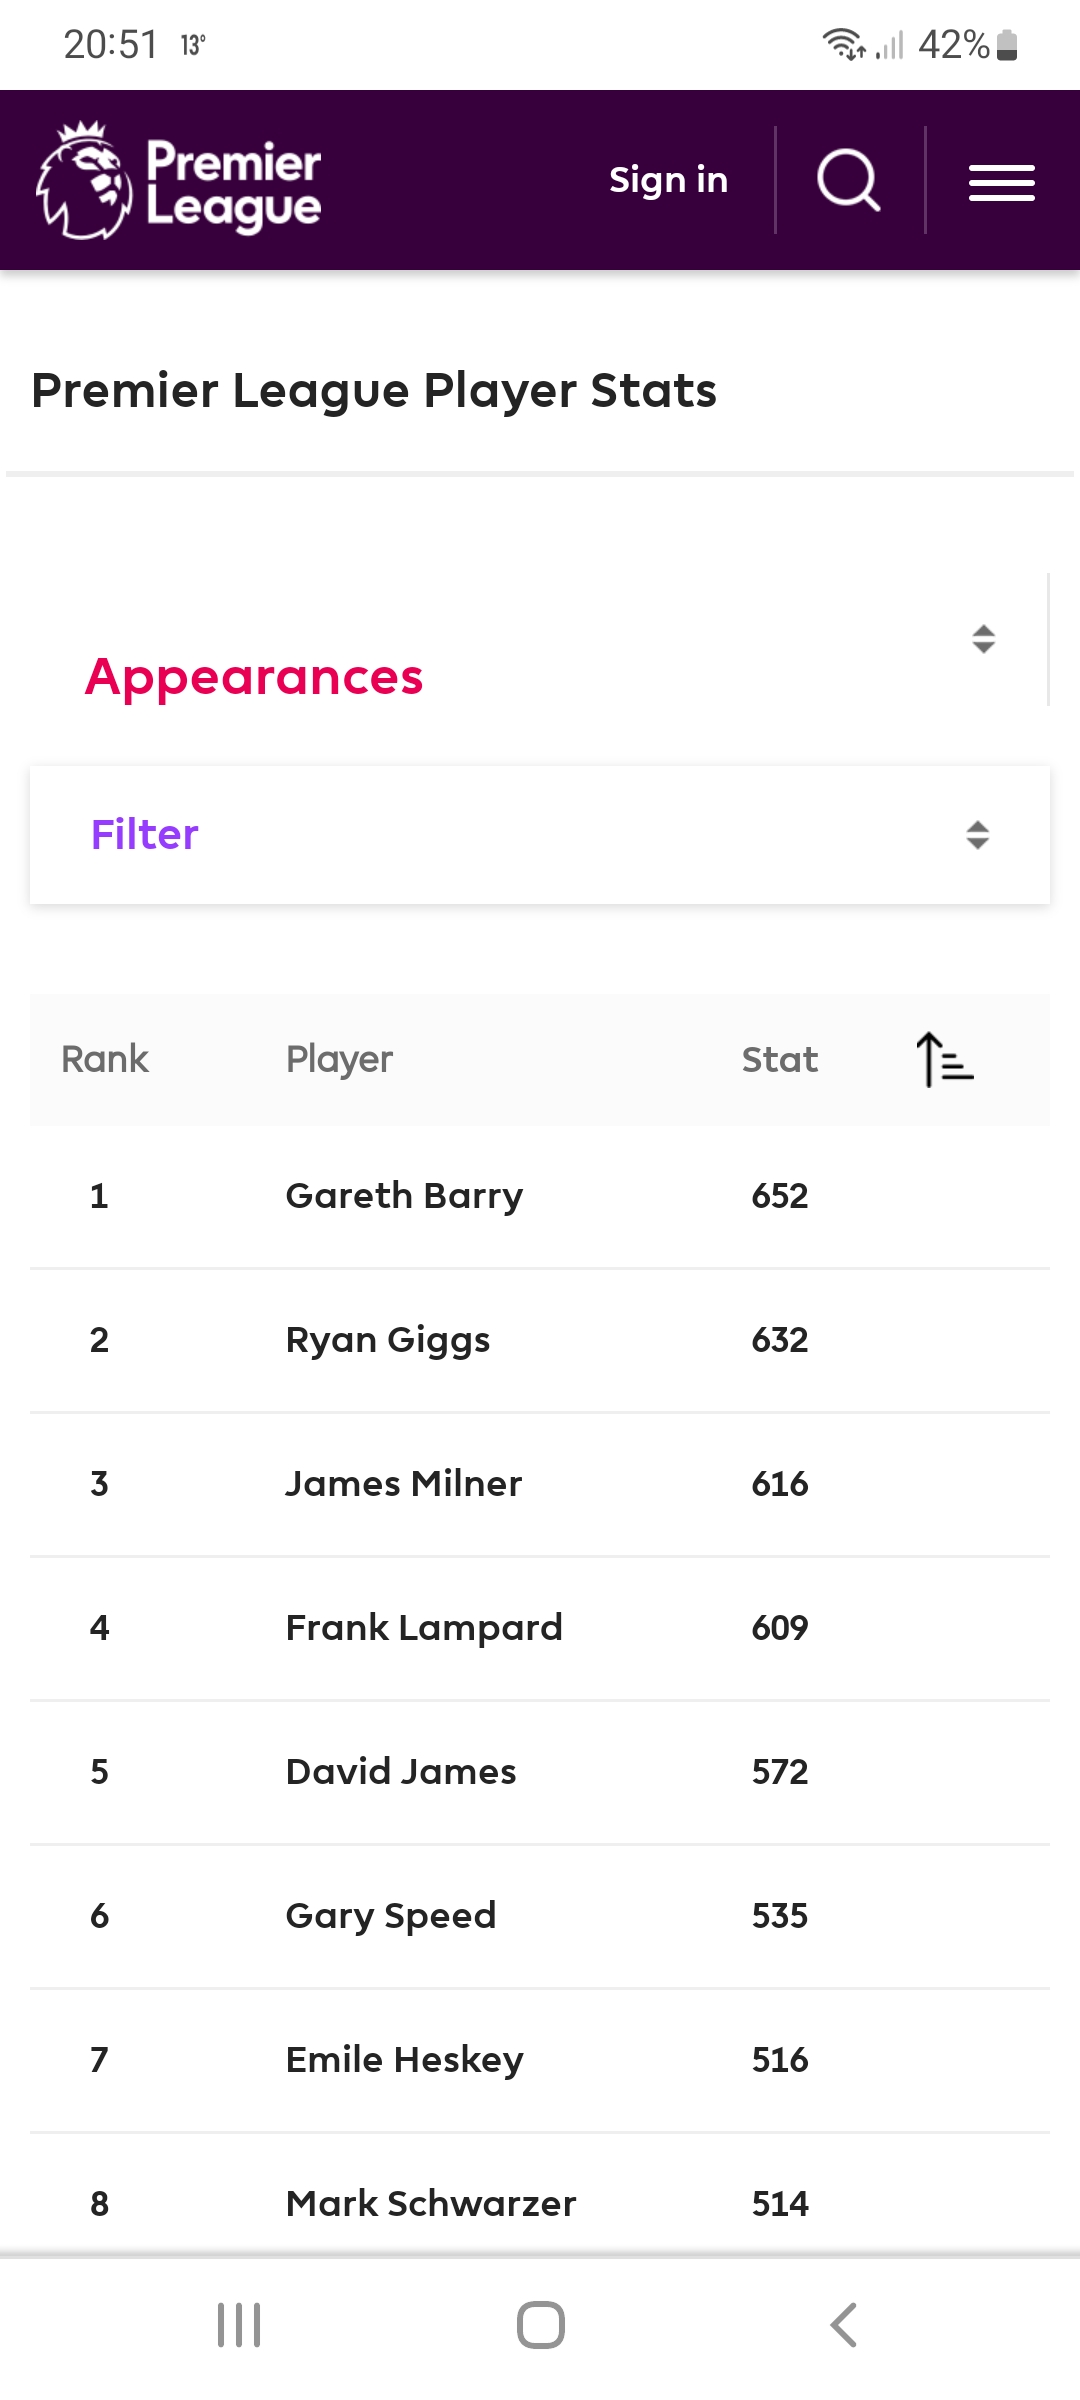Open the Filter panel
The image size is (1080, 2400).
pyautogui.click(x=540, y=835)
